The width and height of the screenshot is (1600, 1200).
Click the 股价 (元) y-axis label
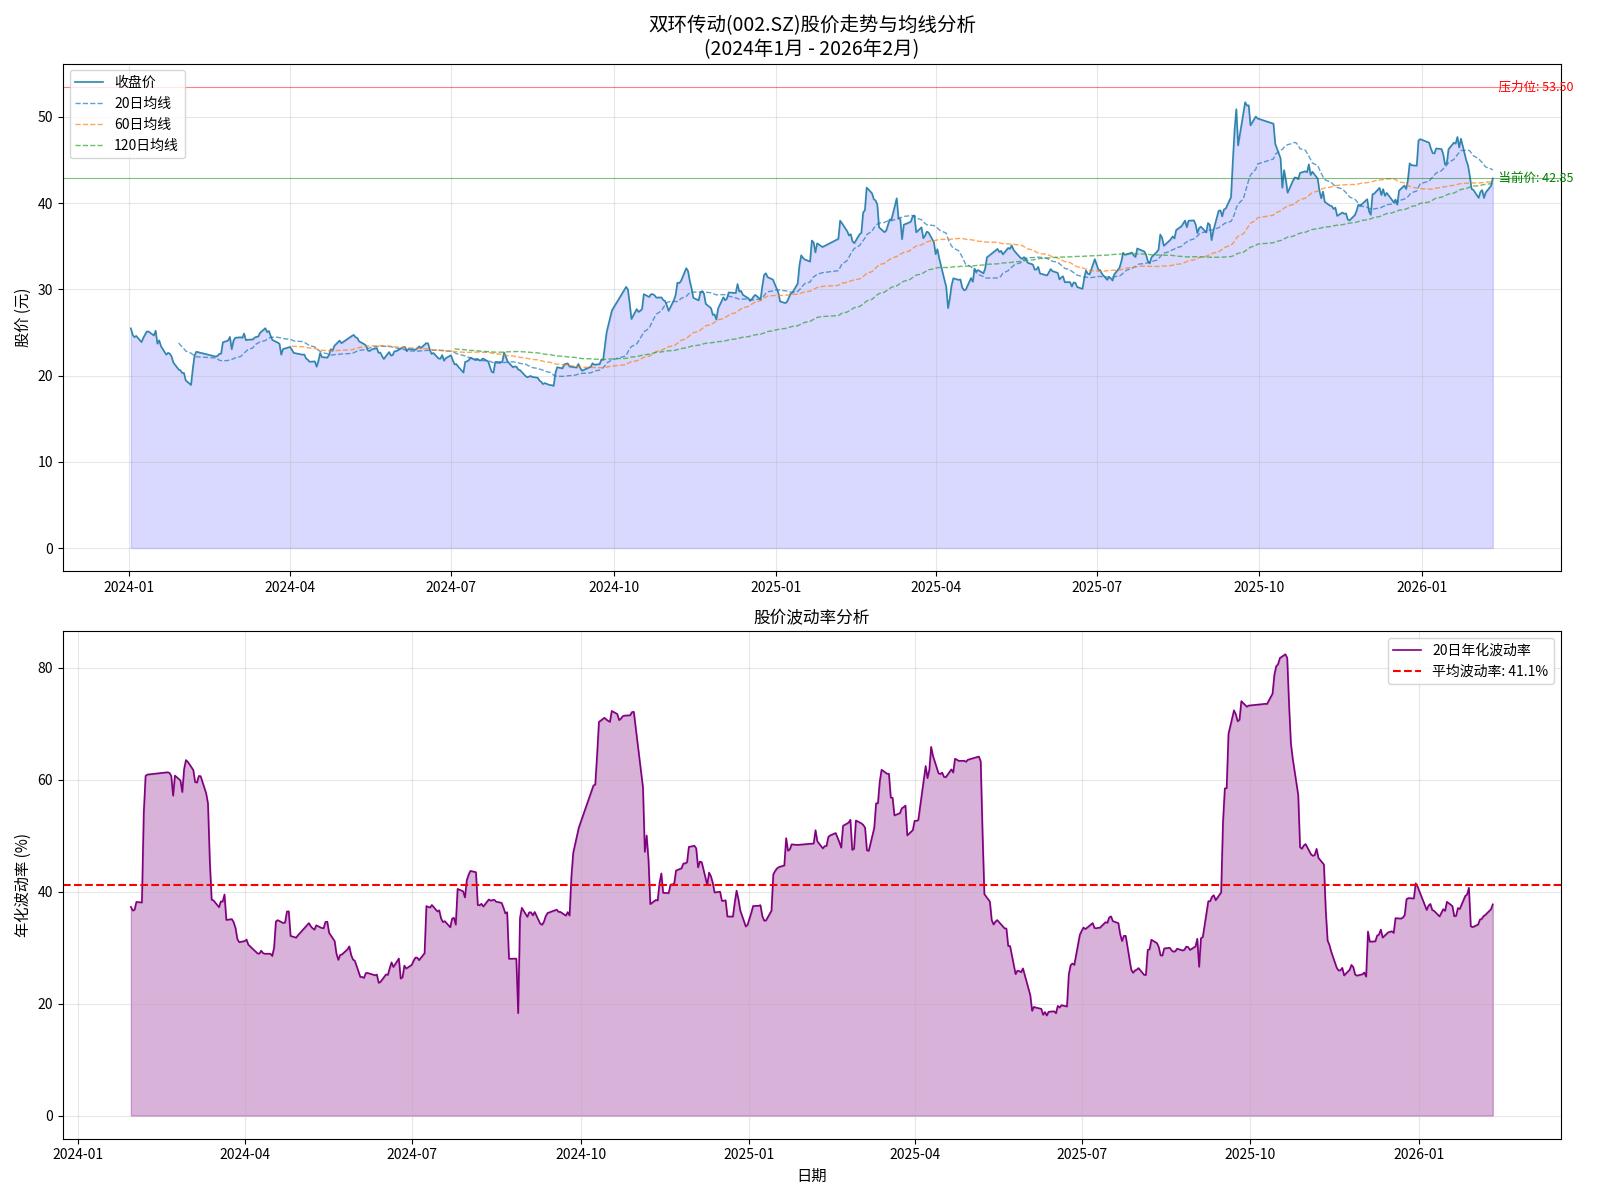pyautogui.click(x=22, y=318)
